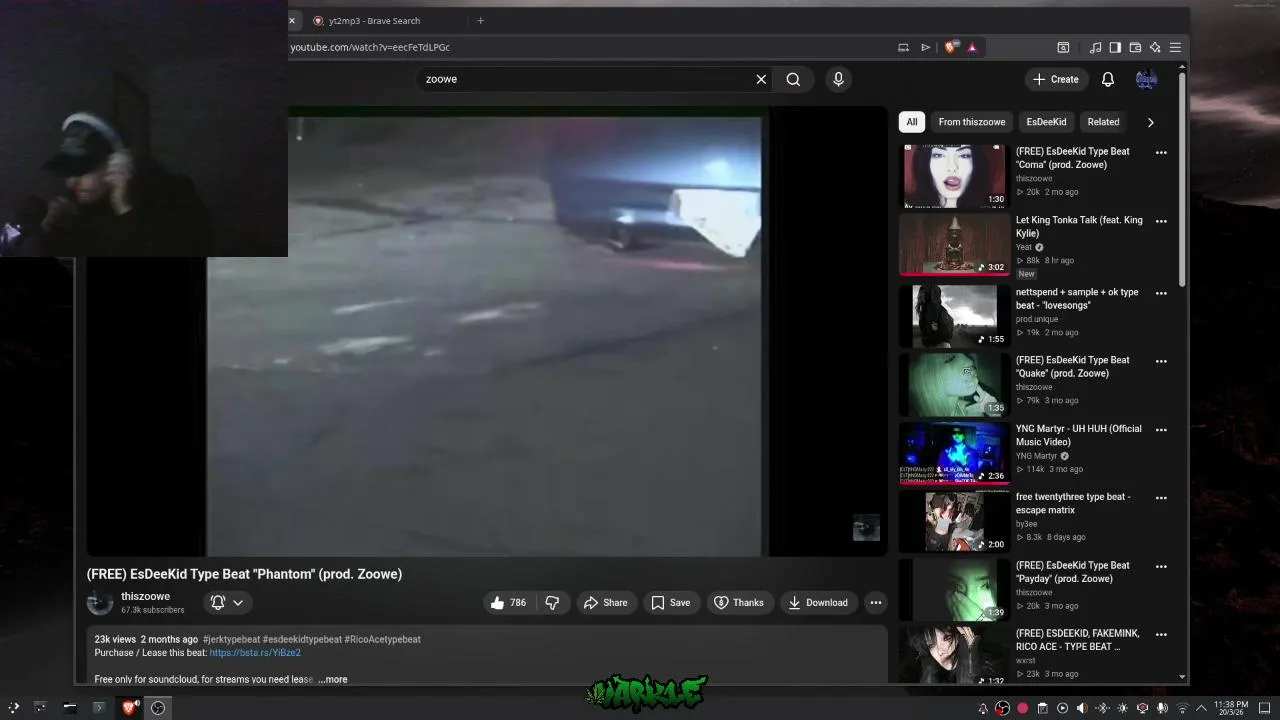This screenshot has width=1280, height=720.
Task: Click the taskbar Wi-Fi network icon
Action: click(x=1182, y=709)
